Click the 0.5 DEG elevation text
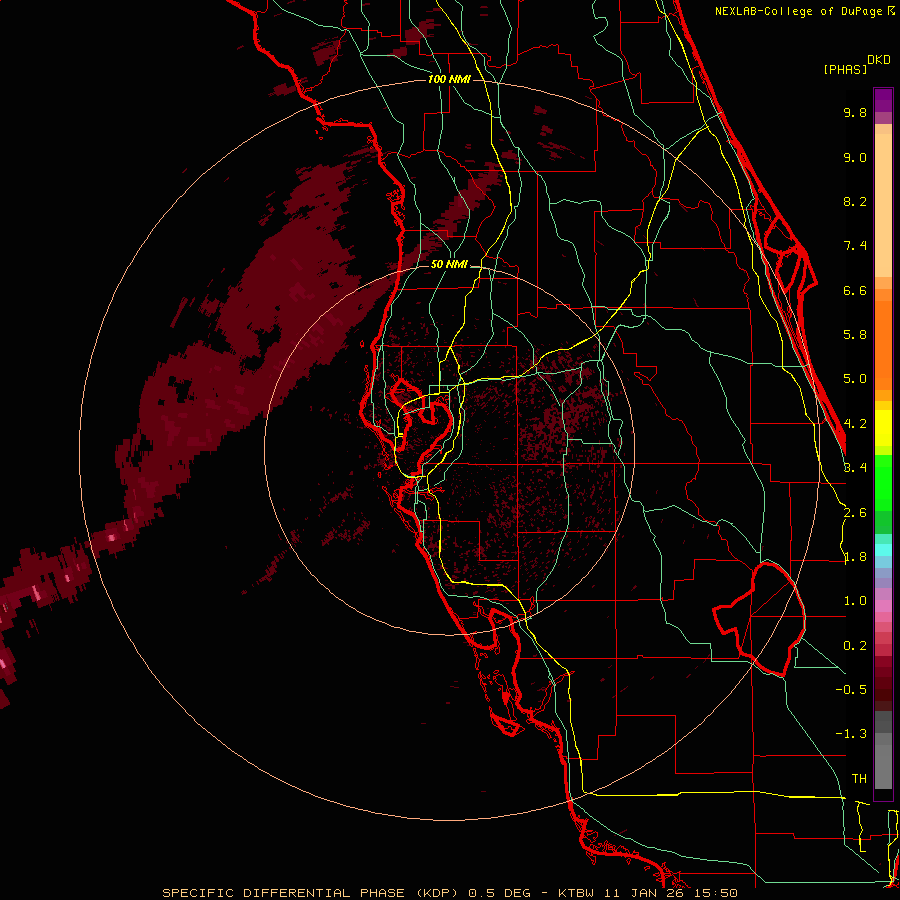 tap(499, 893)
